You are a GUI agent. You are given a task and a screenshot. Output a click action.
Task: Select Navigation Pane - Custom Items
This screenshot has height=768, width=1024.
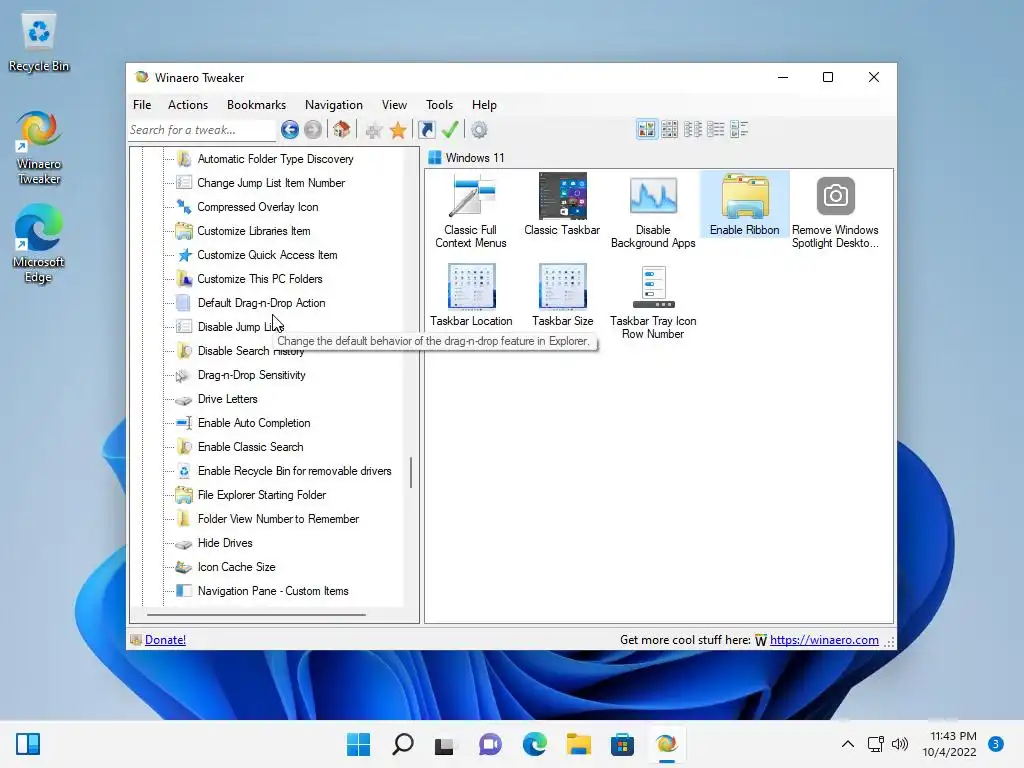coord(273,591)
